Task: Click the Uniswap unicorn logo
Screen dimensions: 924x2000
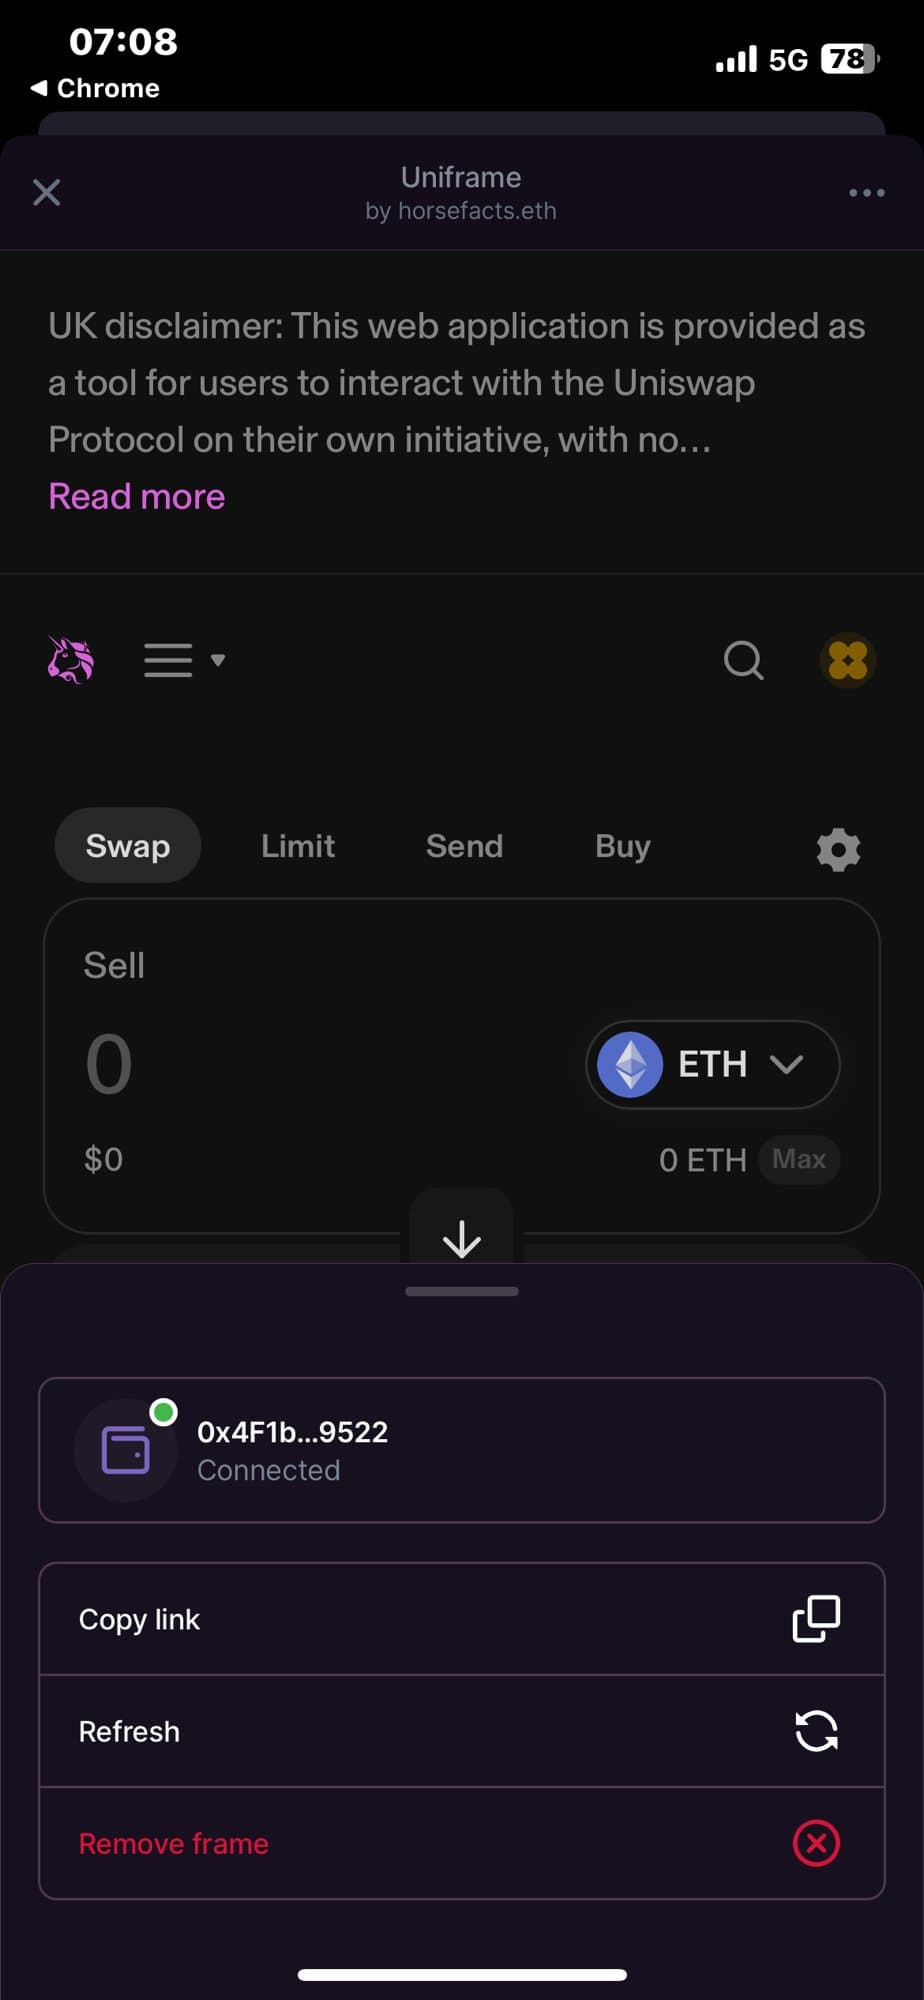Action: pos(71,660)
